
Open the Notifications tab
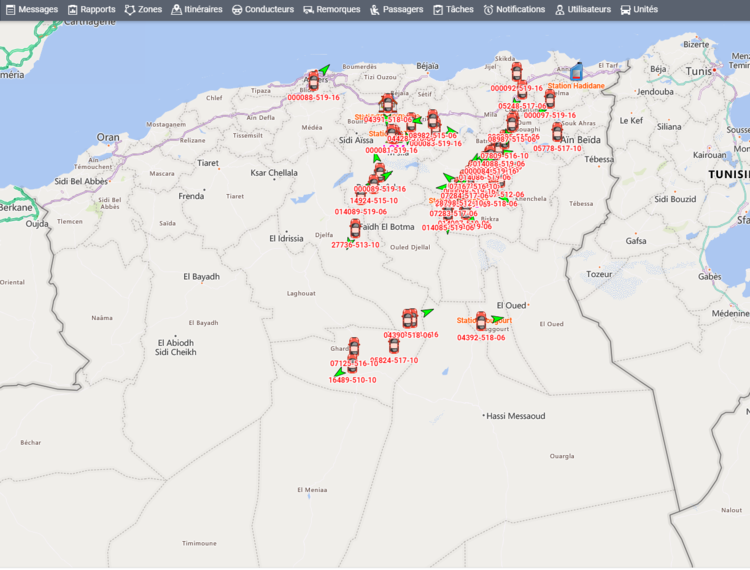coord(514,10)
